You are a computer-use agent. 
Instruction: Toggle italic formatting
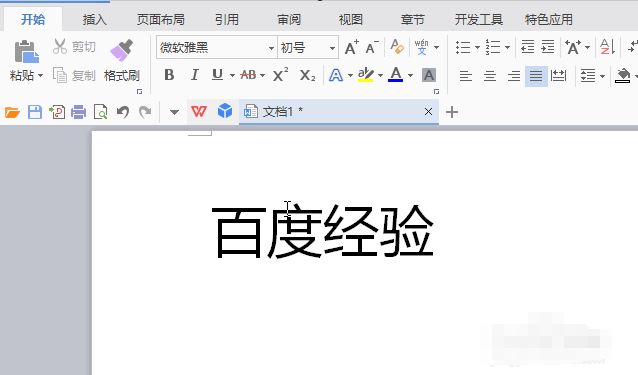[x=194, y=75]
